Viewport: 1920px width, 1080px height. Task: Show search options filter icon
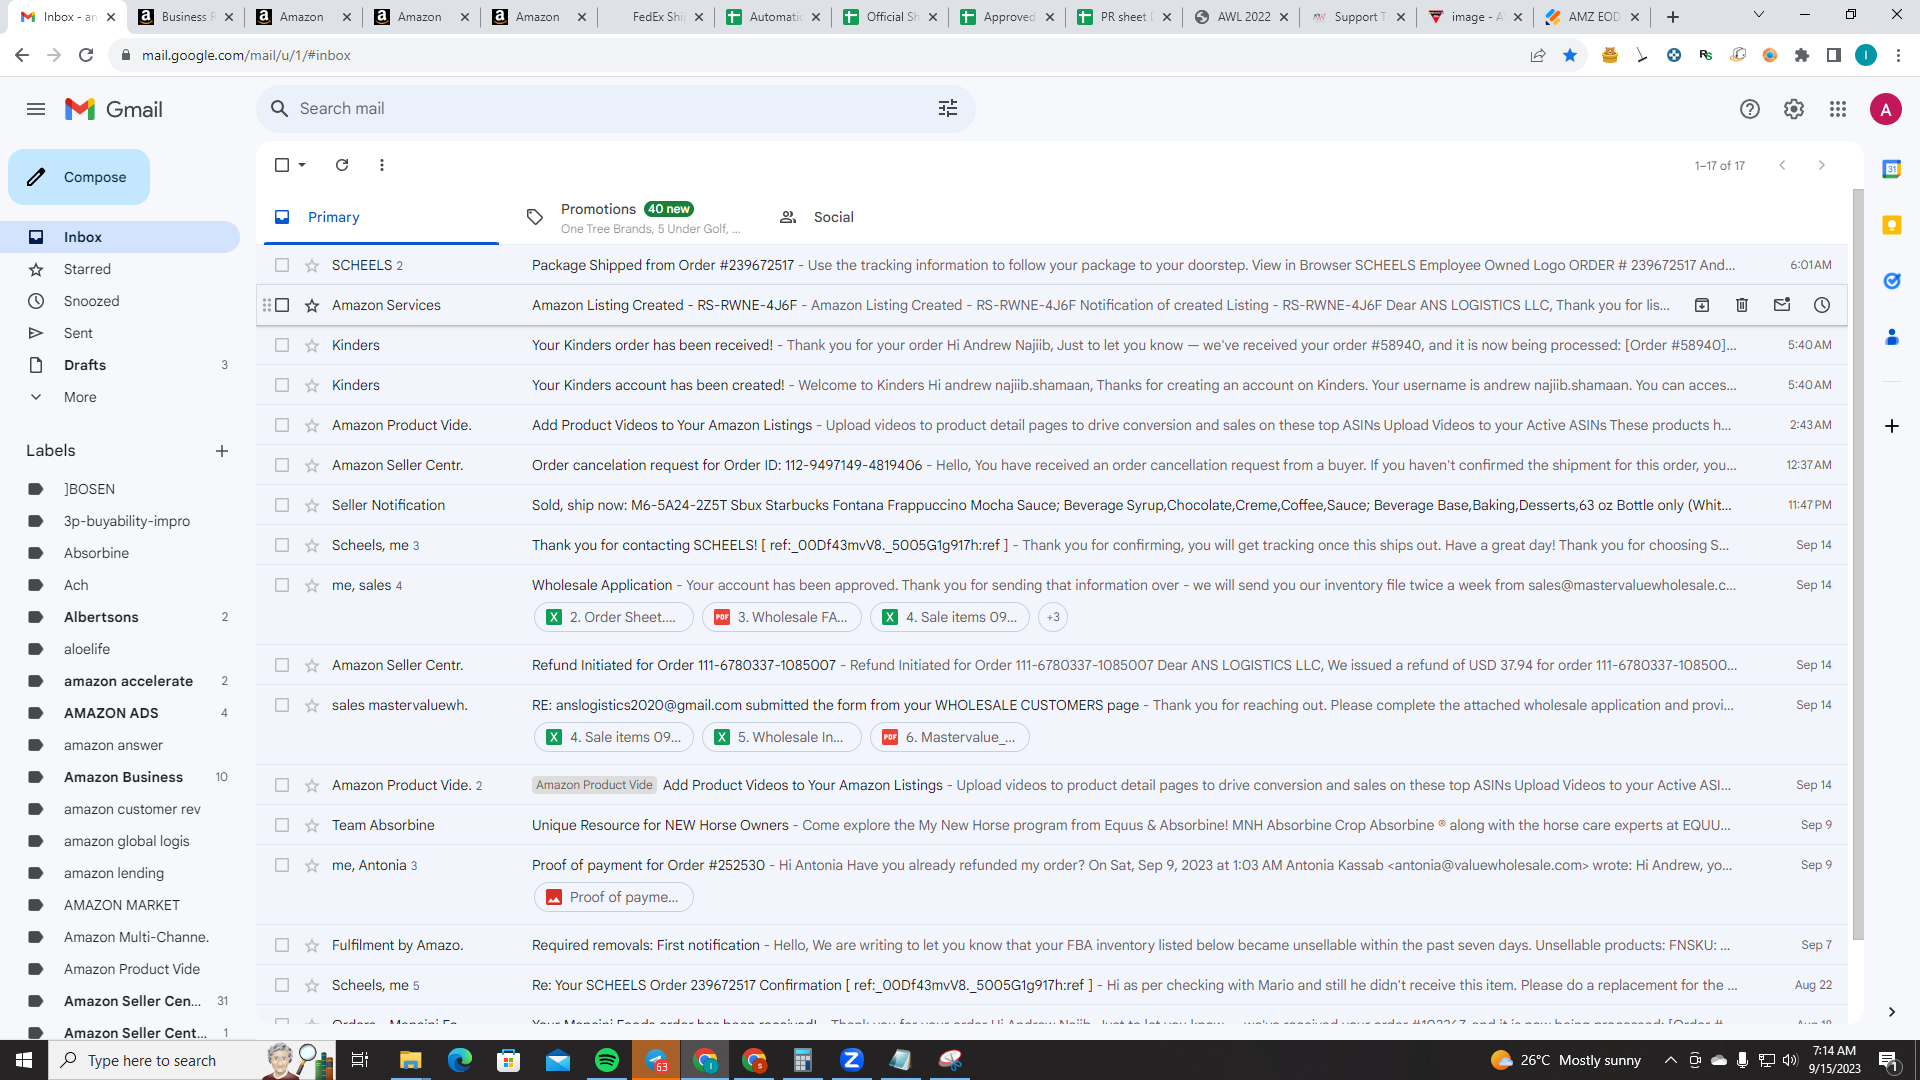(x=948, y=108)
